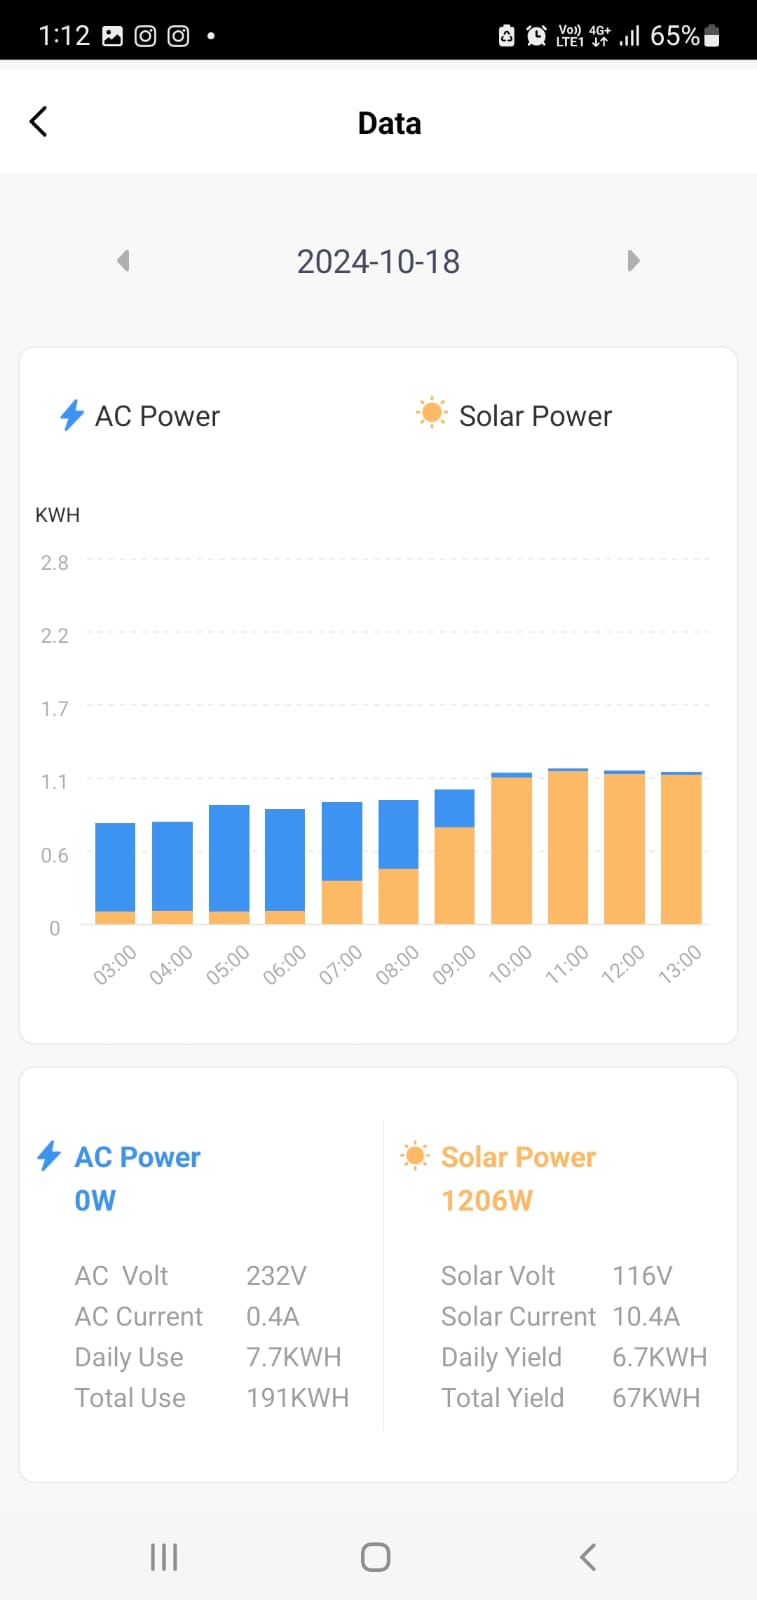Screen dimensions: 757x1600
Task: Select the 07:00 bar's blue AC segment
Action: pyautogui.click(x=342, y=840)
